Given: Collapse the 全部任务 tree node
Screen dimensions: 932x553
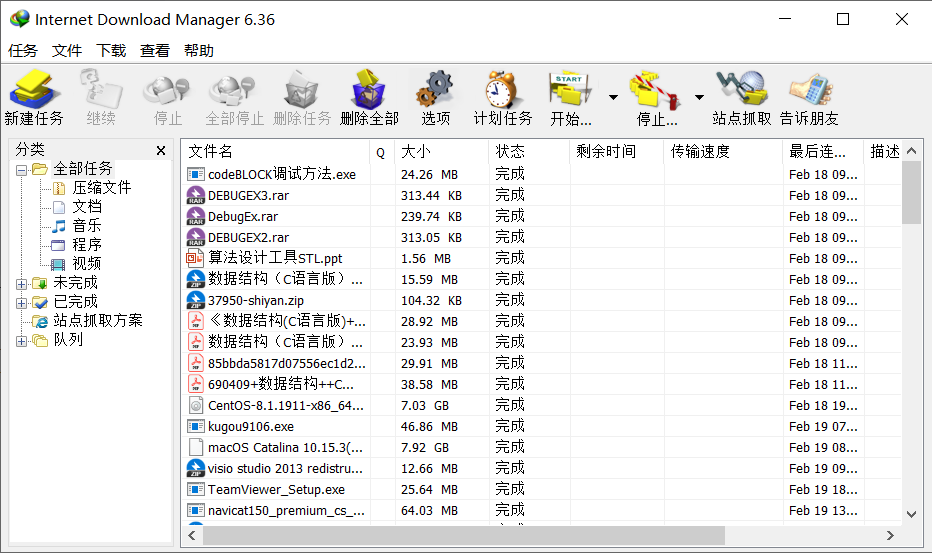Looking at the screenshot, I should tap(22, 169).
